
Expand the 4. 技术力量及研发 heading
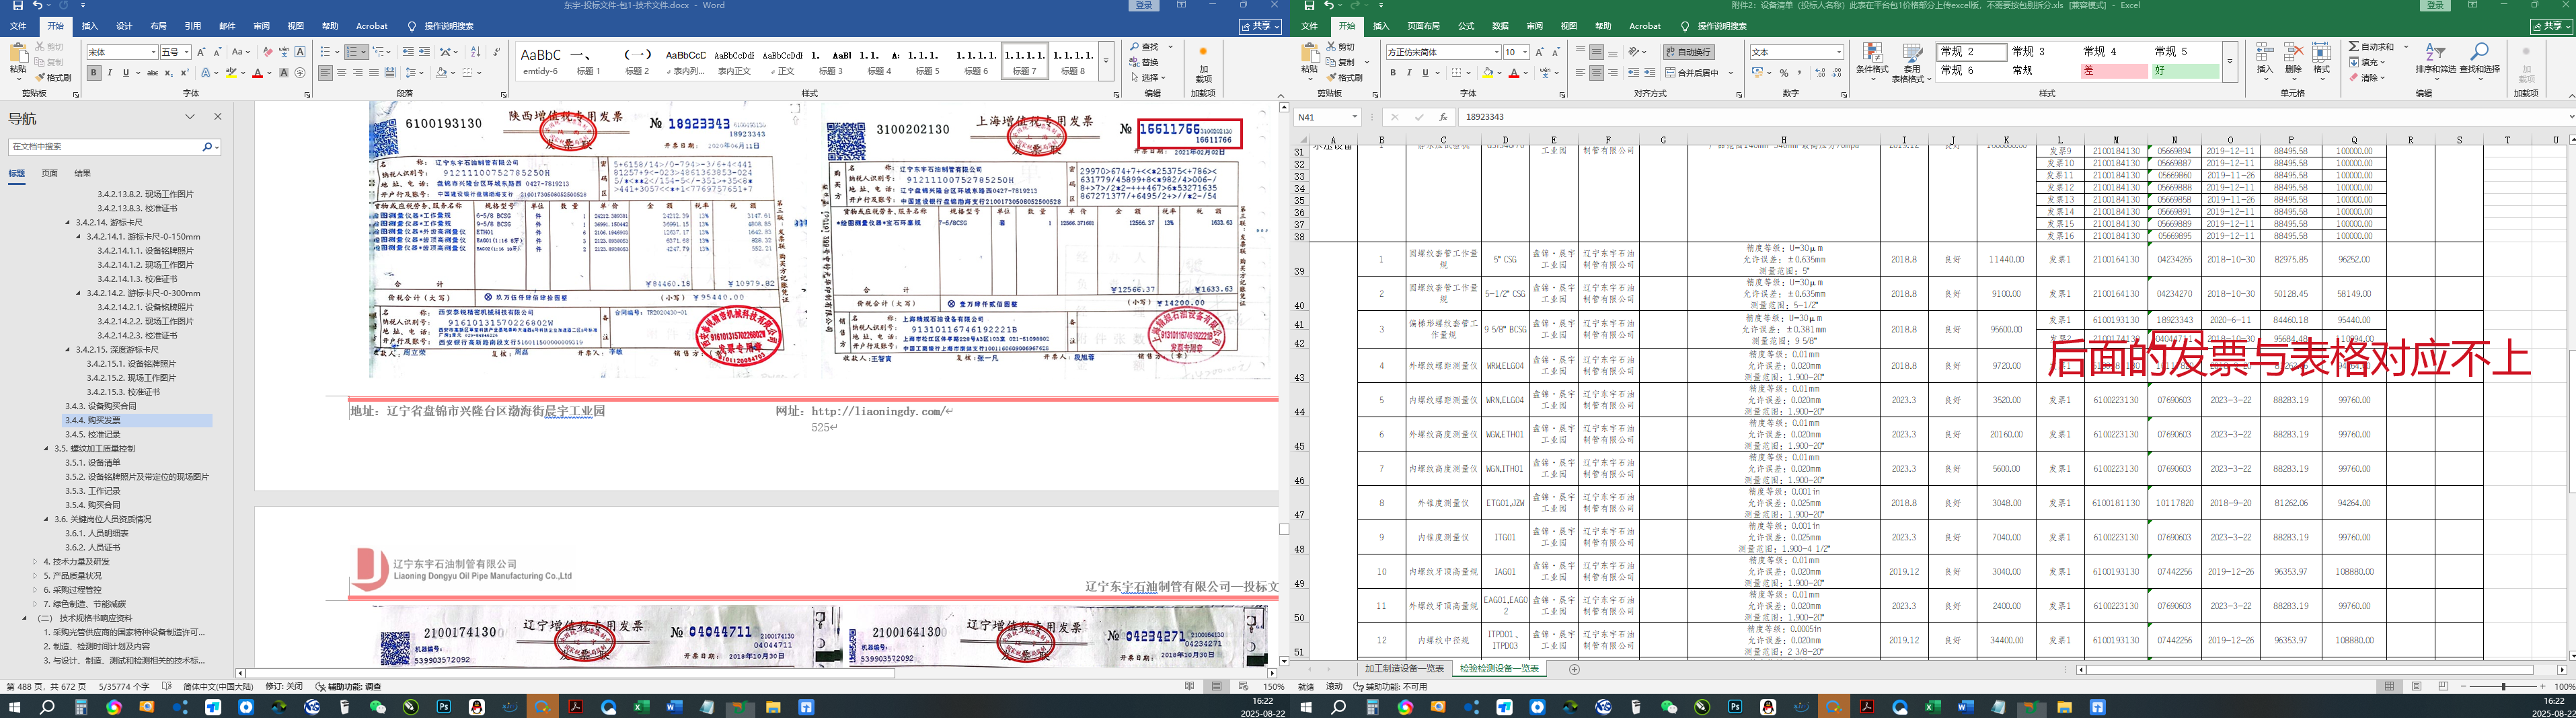[35, 562]
